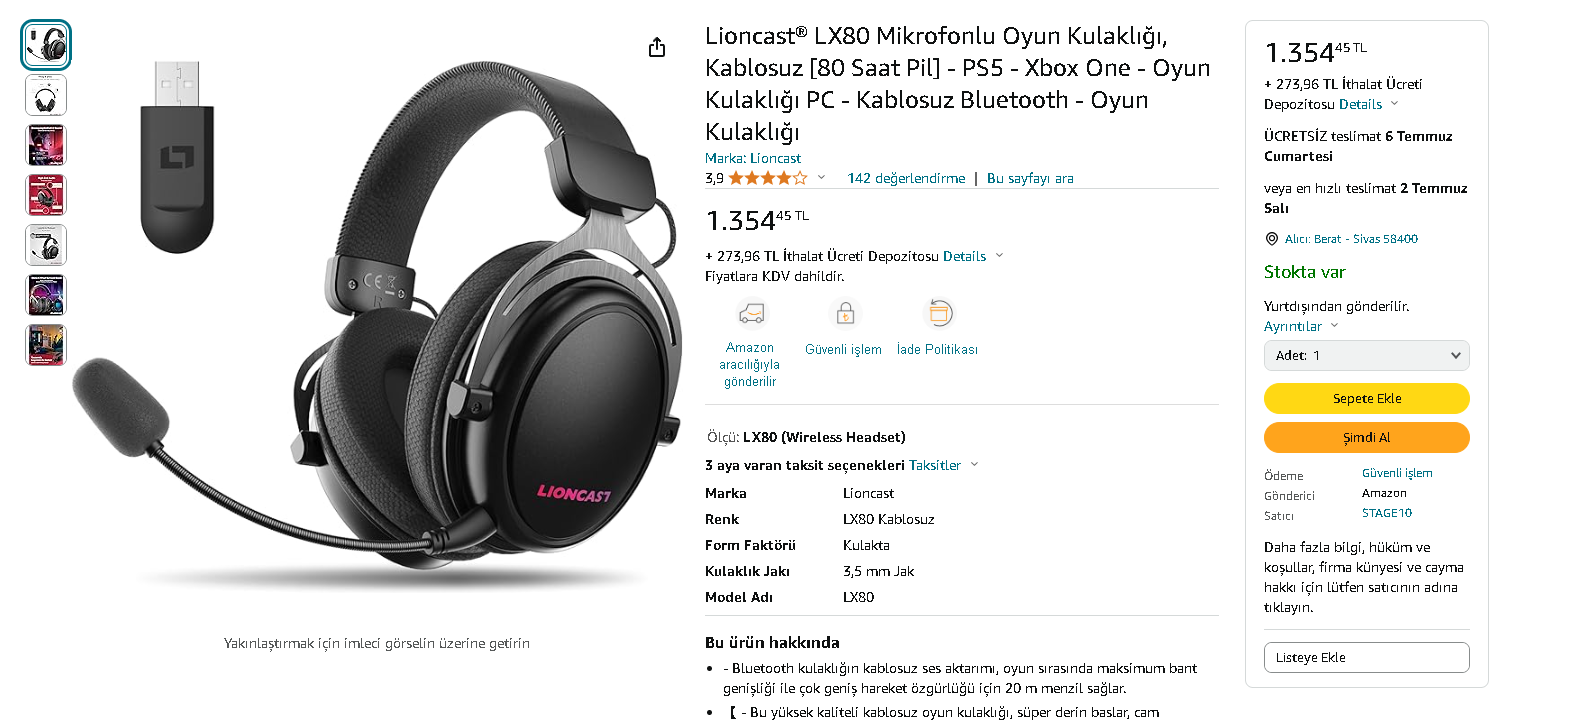Click the star rating icons

pos(767,178)
